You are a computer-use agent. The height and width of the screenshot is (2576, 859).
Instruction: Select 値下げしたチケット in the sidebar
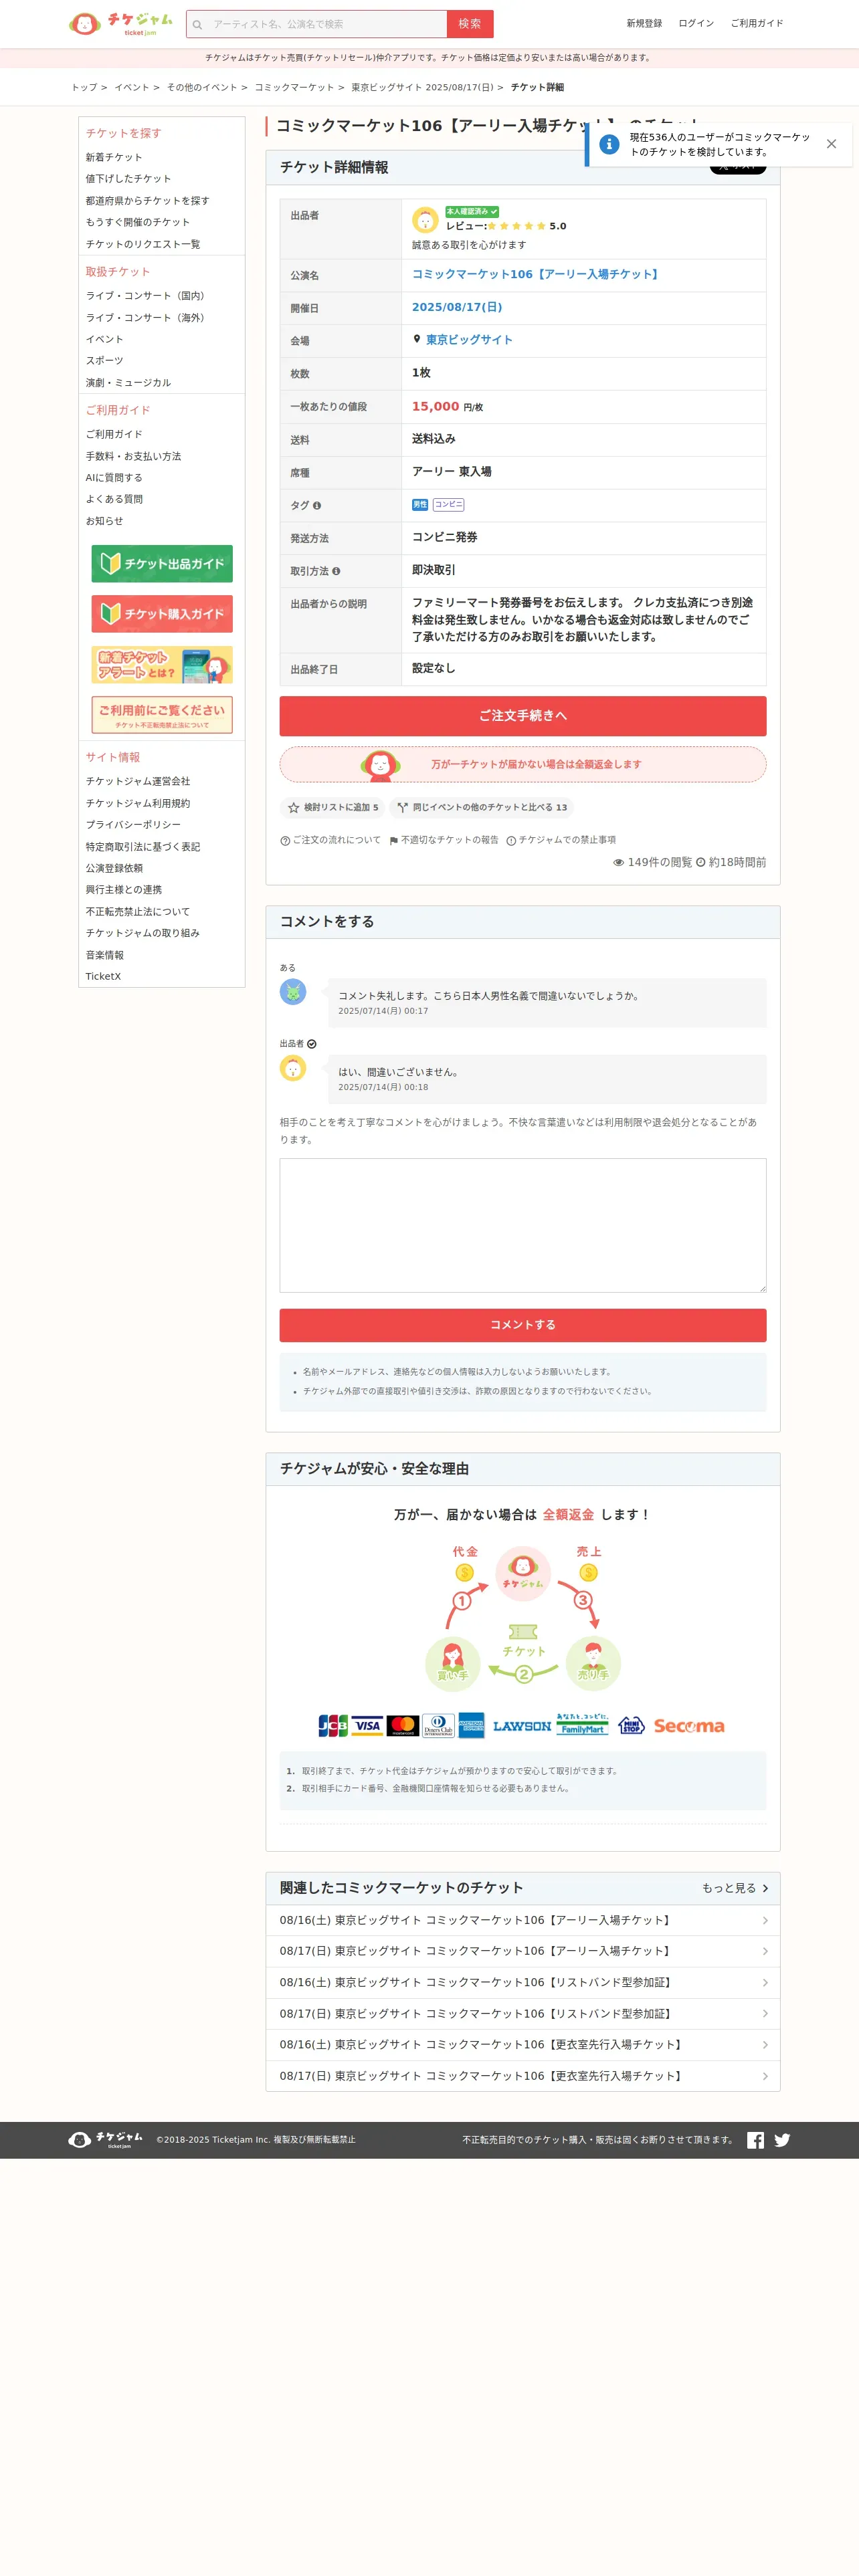click(x=128, y=179)
